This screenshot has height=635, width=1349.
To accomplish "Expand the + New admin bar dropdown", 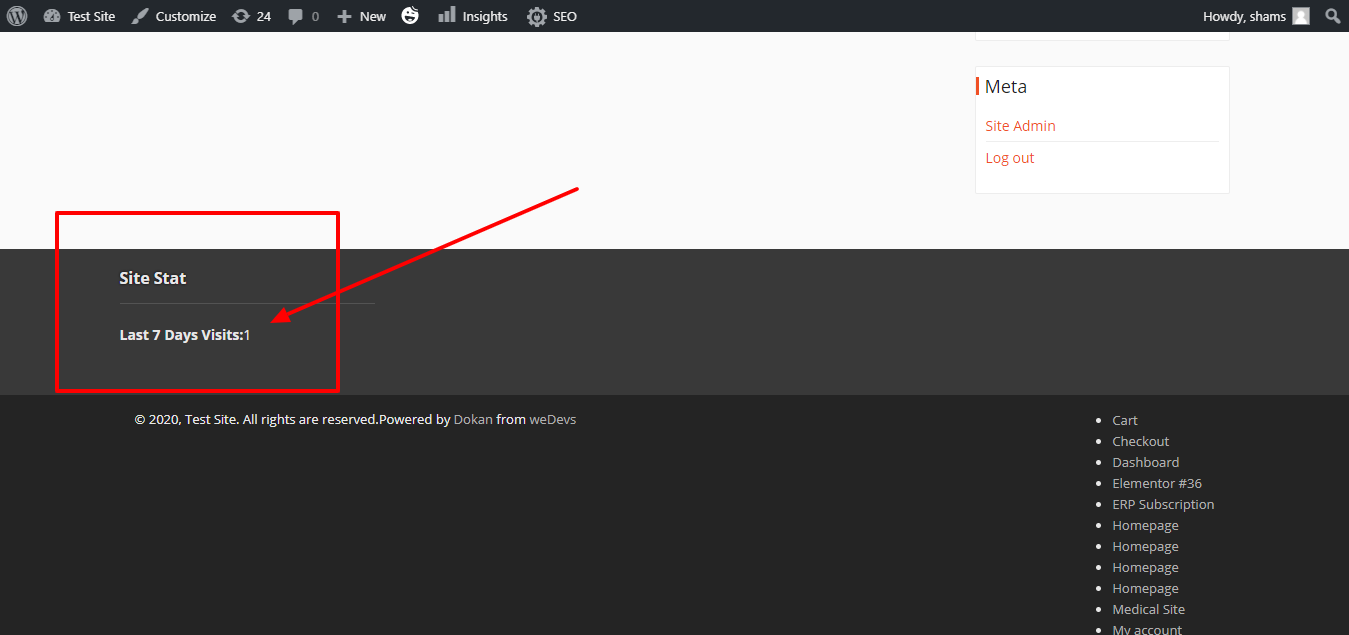I will pyautogui.click(x=361, y=15).
